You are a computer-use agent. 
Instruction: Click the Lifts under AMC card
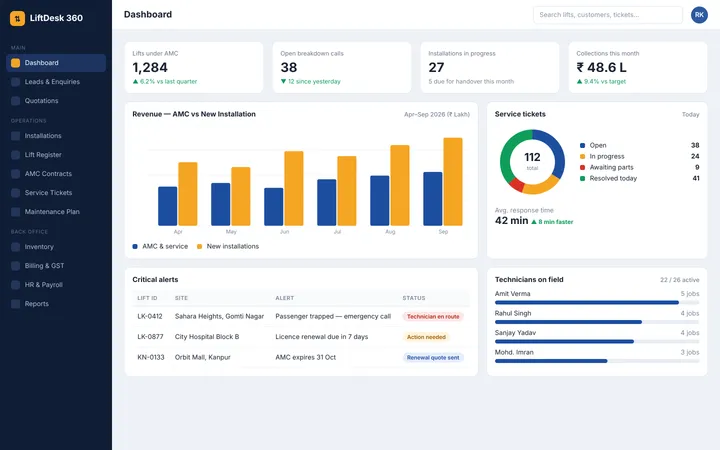[x=194, y=68]
